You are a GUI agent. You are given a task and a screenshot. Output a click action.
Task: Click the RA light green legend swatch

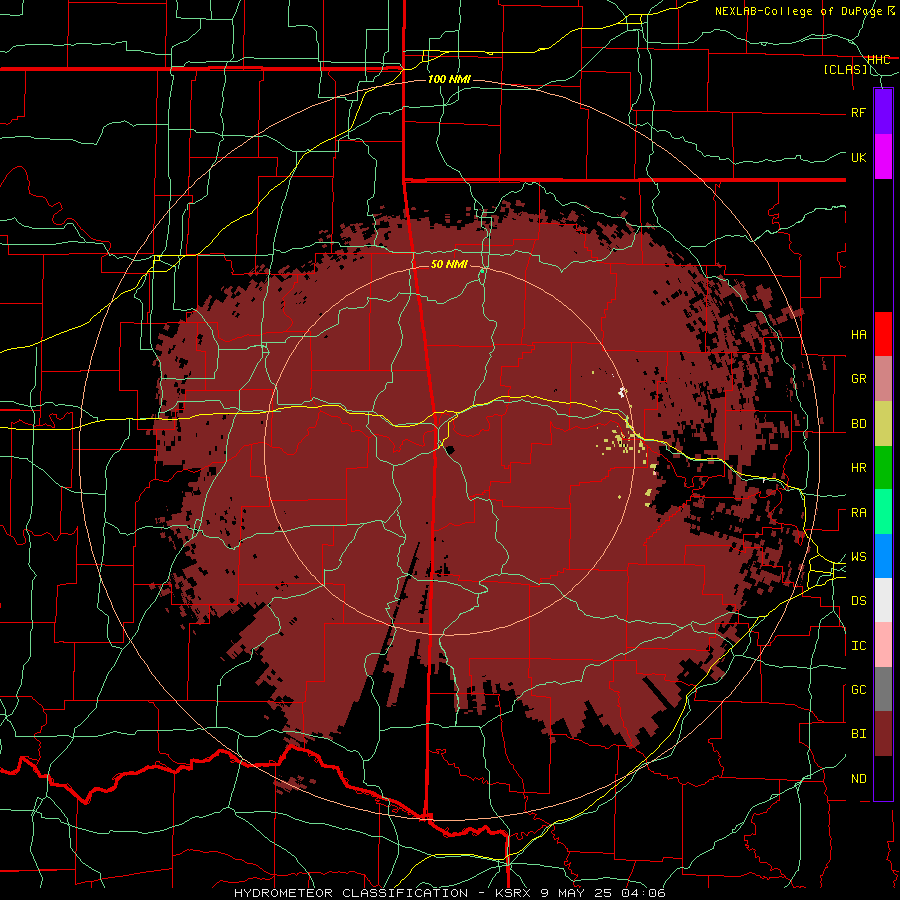883,512
